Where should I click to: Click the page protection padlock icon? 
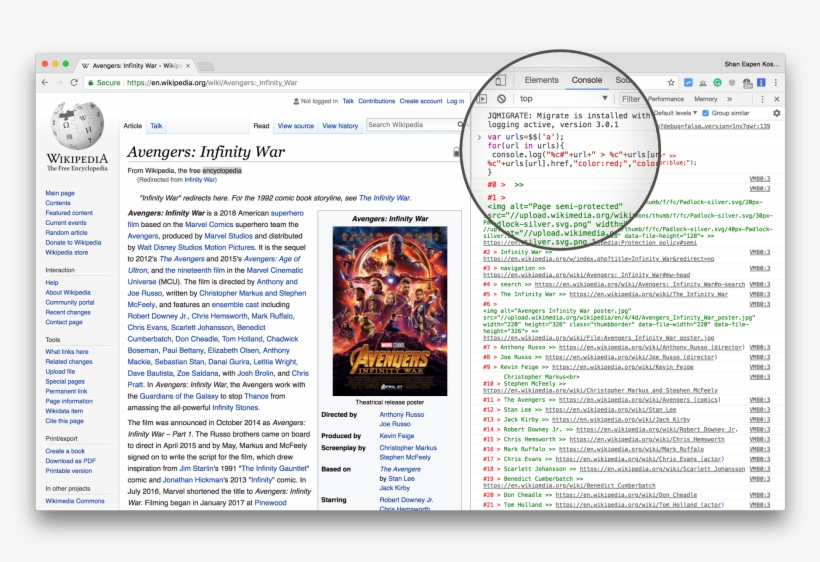point(457,152)
